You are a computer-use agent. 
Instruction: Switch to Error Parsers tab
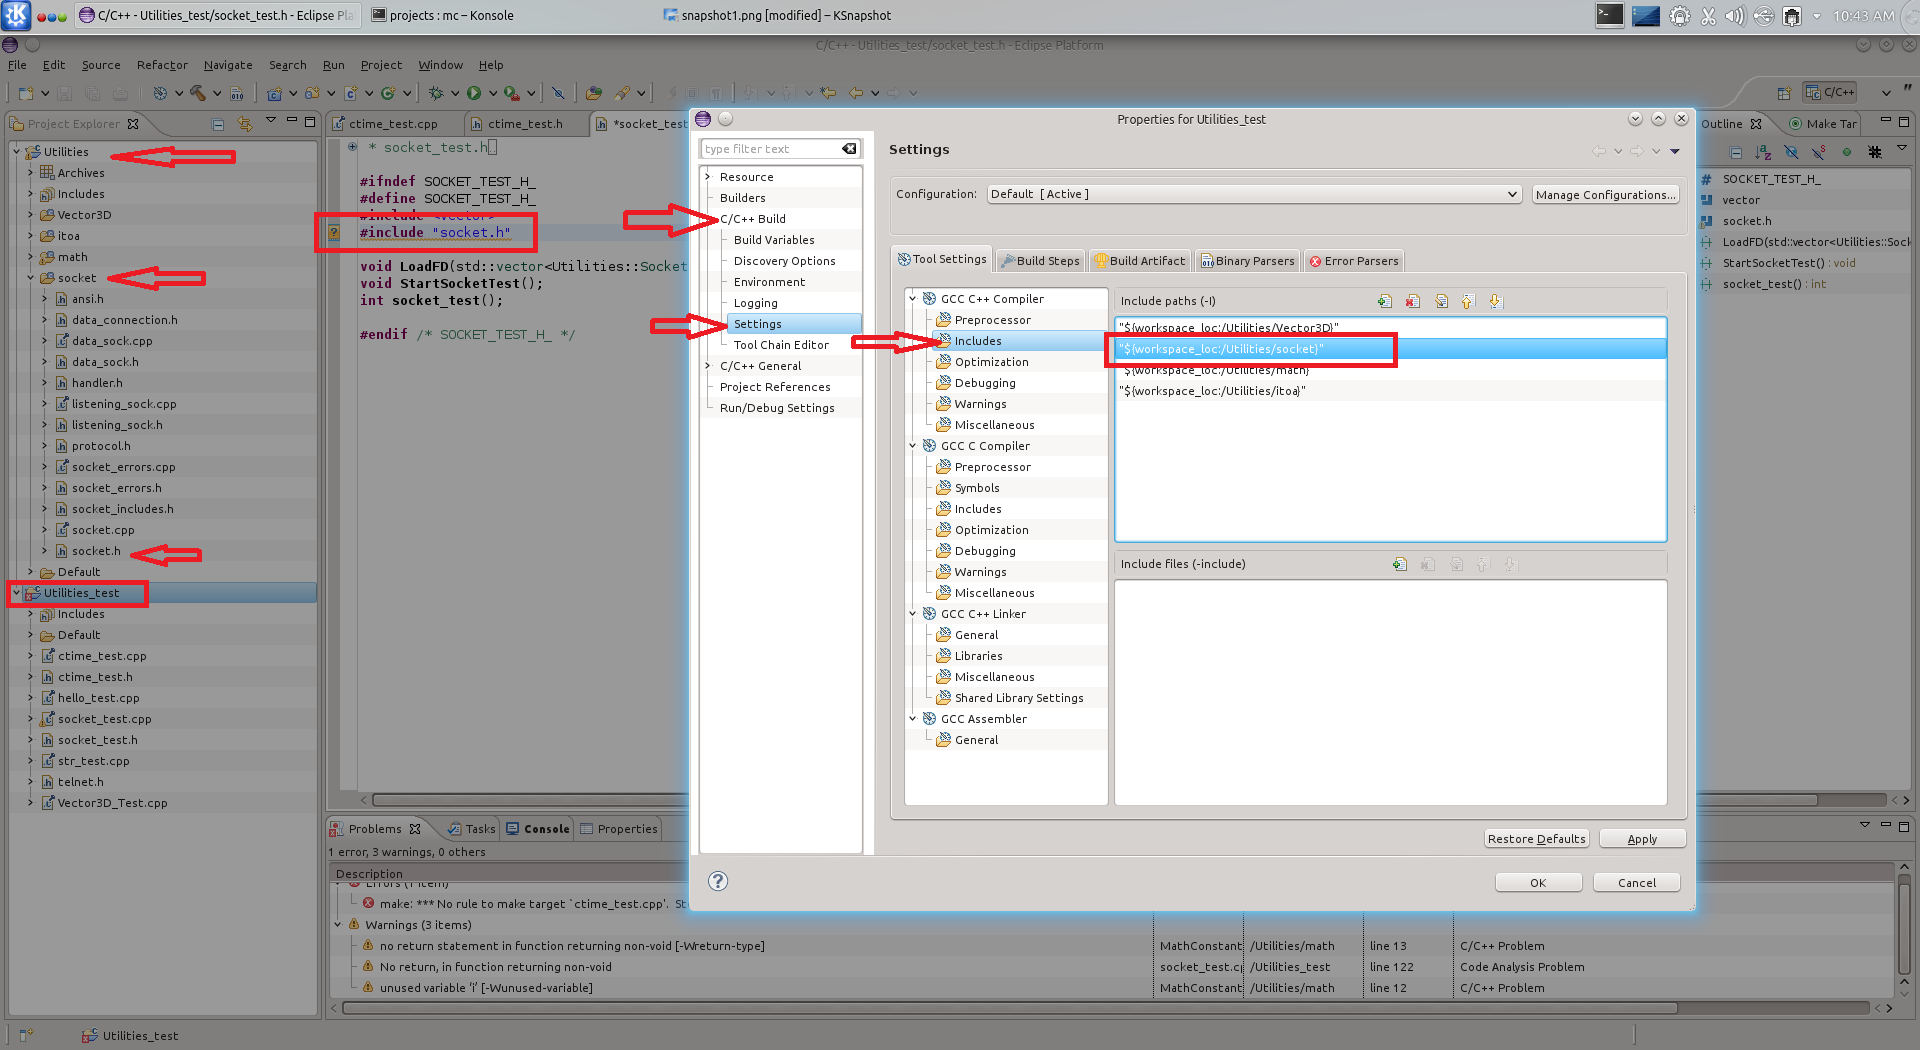pyautogui.click(x=1354, y=261)
